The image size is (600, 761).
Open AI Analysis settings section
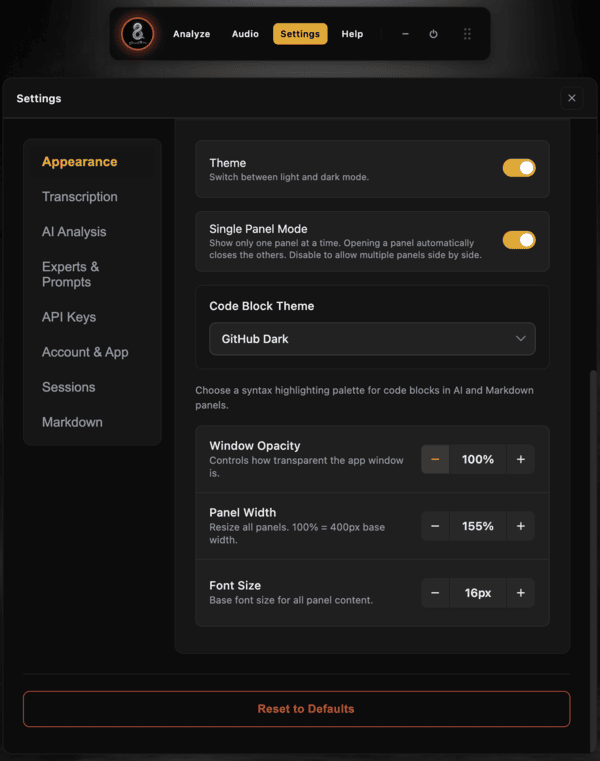pos(92,232)
